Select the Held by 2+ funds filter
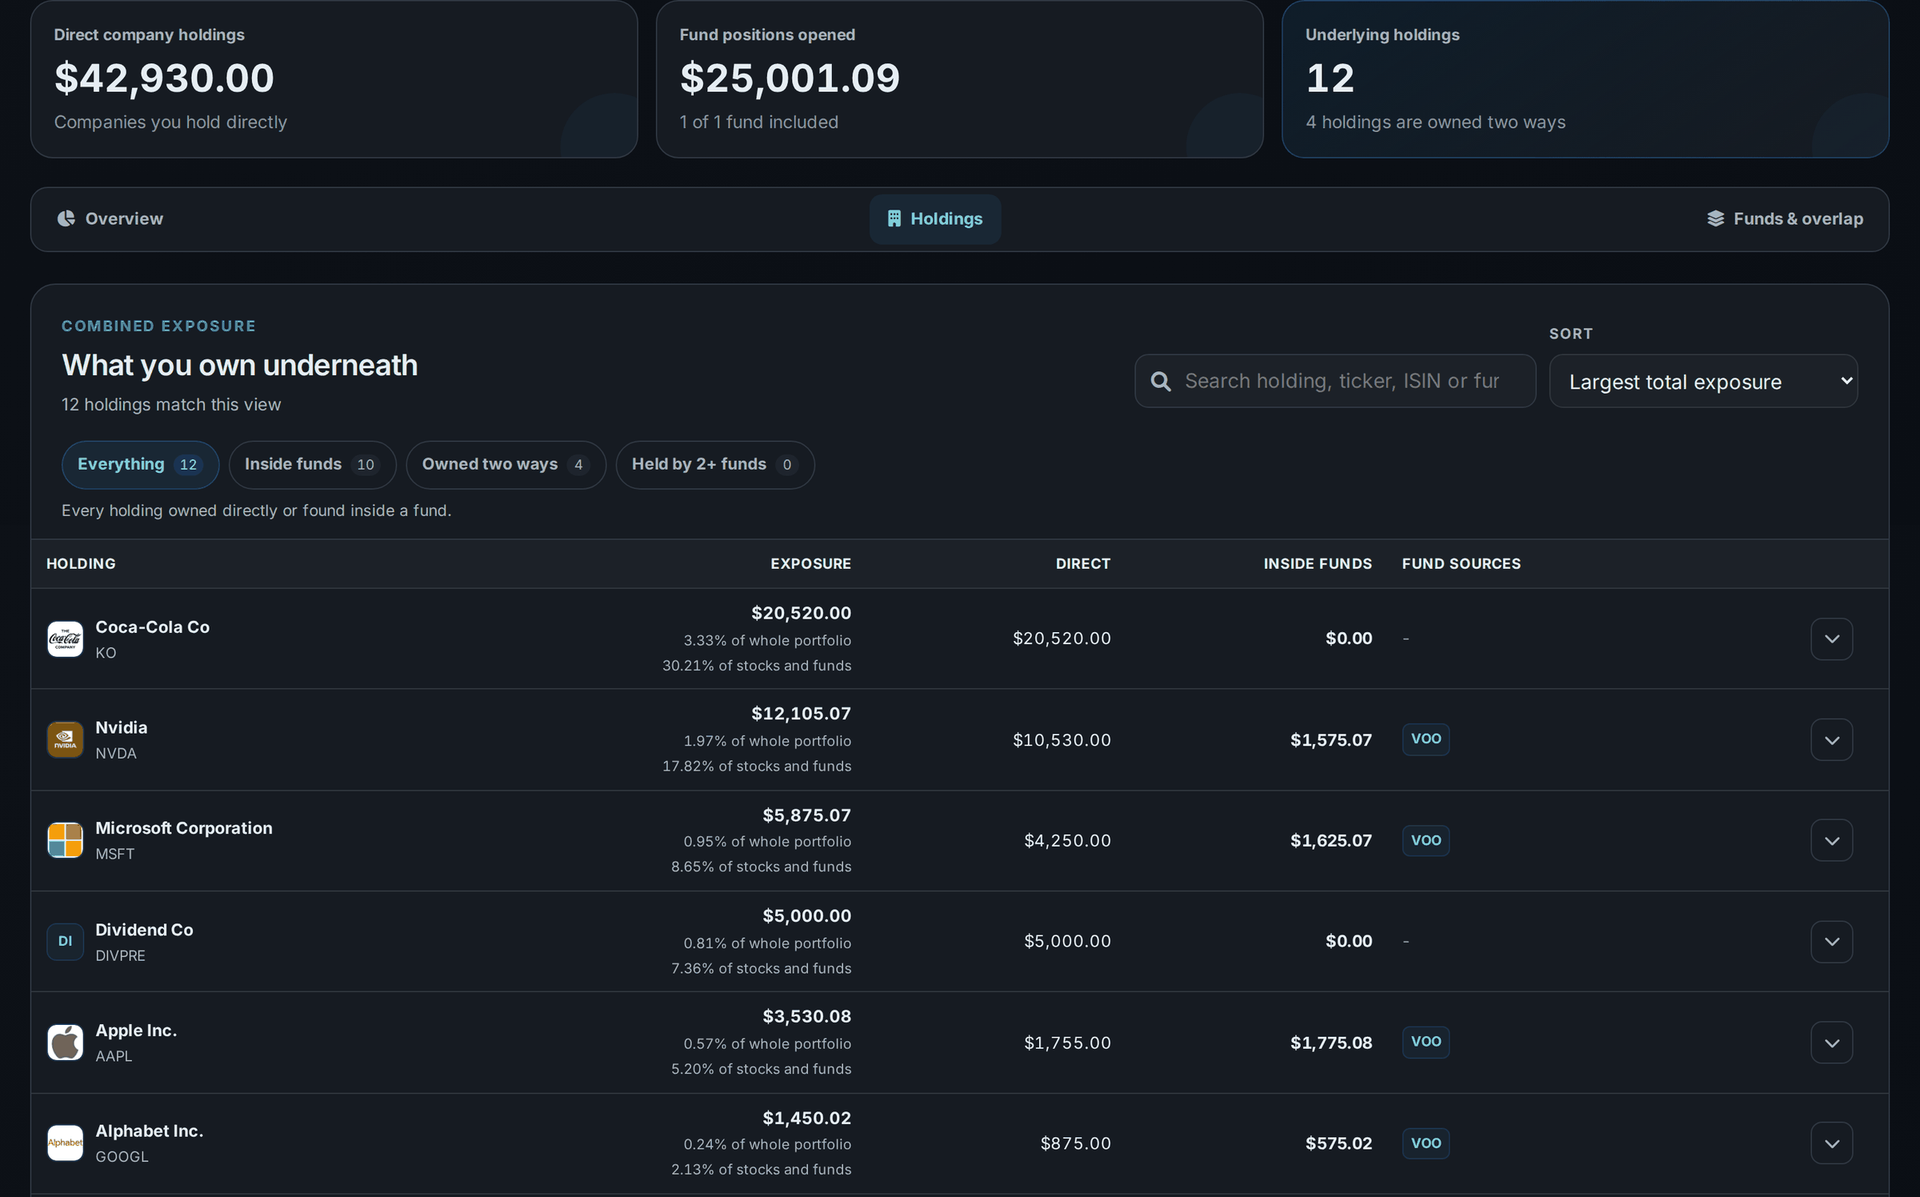Viewport: 1920px width, 1197px height. coord(715,465)
